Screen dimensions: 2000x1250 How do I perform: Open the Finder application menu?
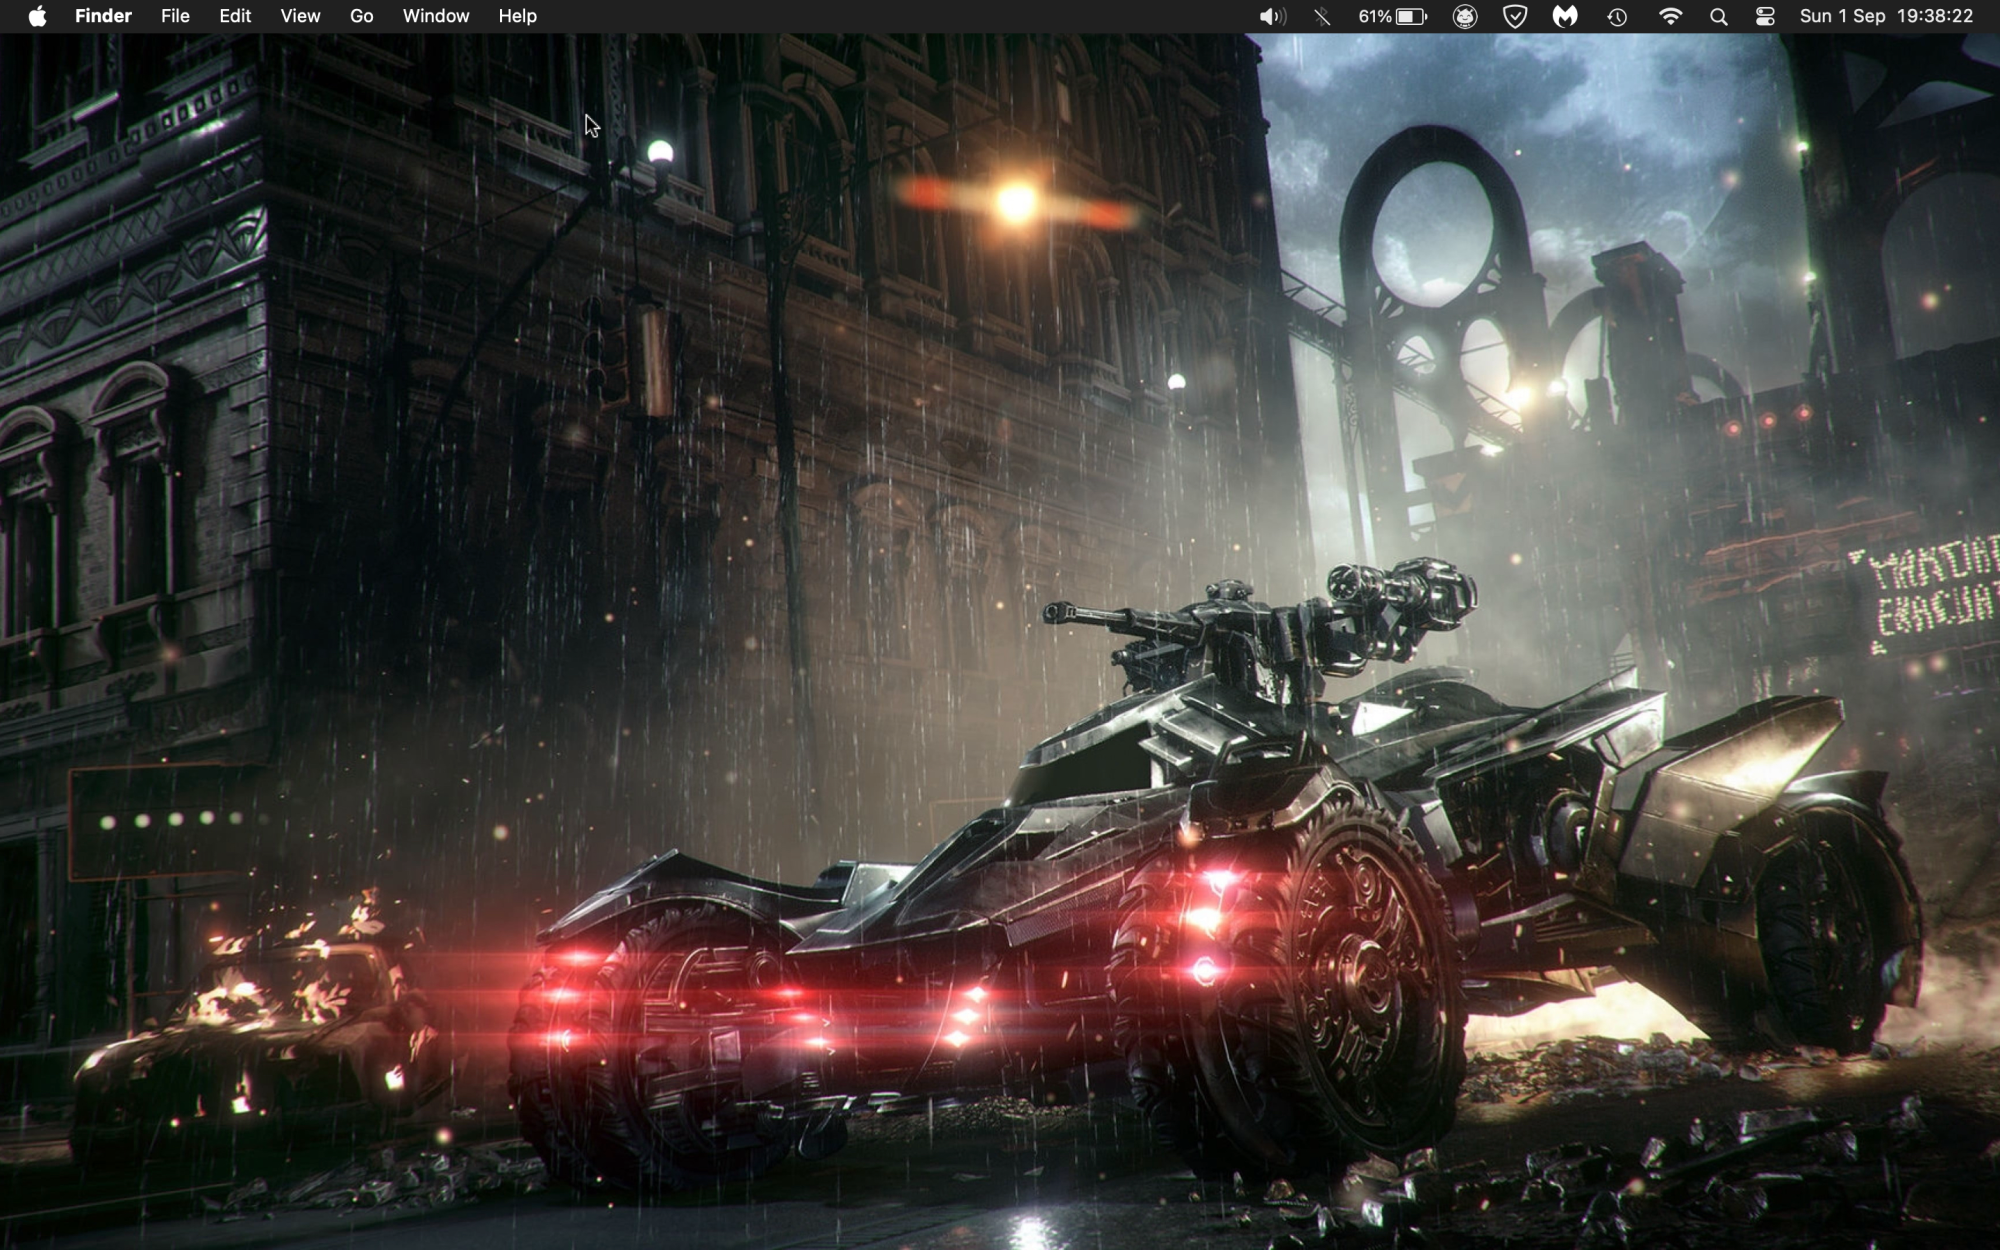tap(103, 16)
